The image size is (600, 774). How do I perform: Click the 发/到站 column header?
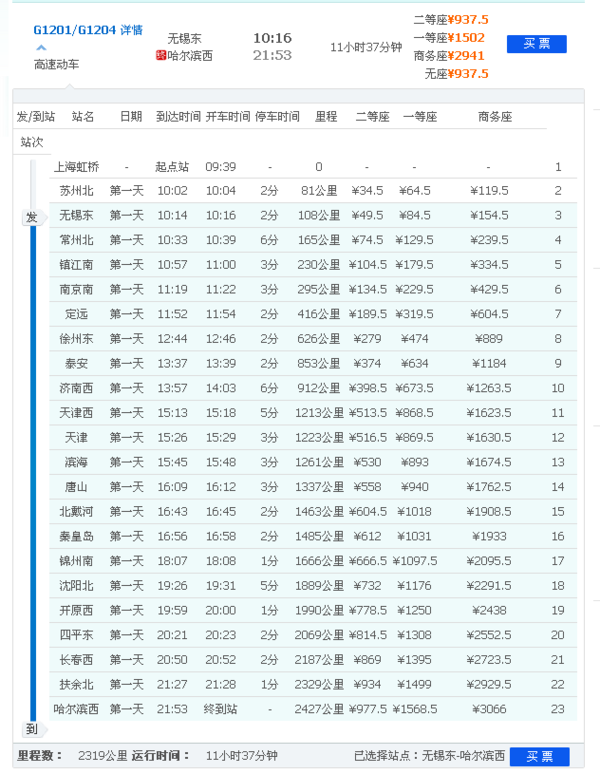click(x=36, y=116)
